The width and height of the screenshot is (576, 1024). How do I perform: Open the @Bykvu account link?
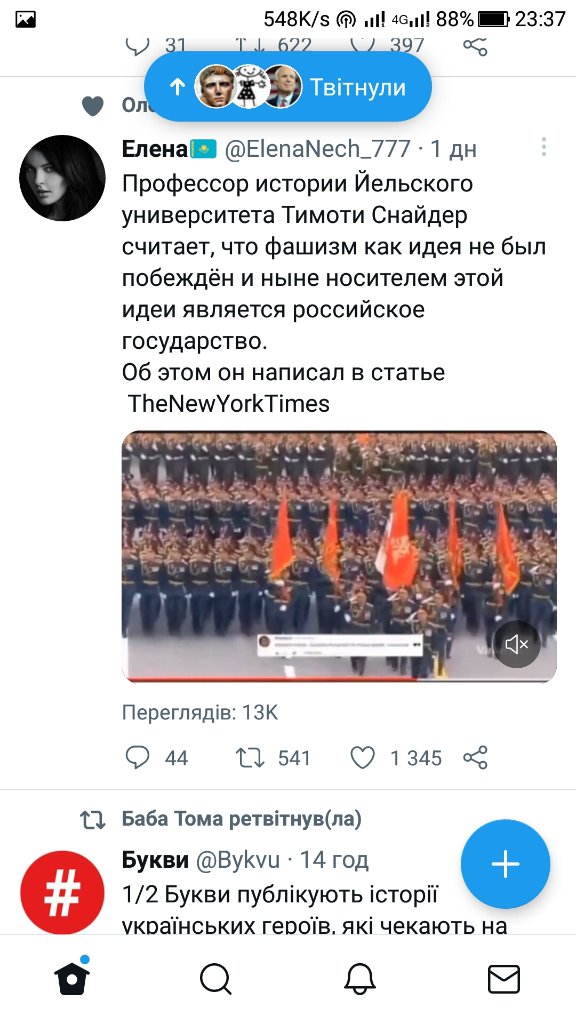pos(238,860)
